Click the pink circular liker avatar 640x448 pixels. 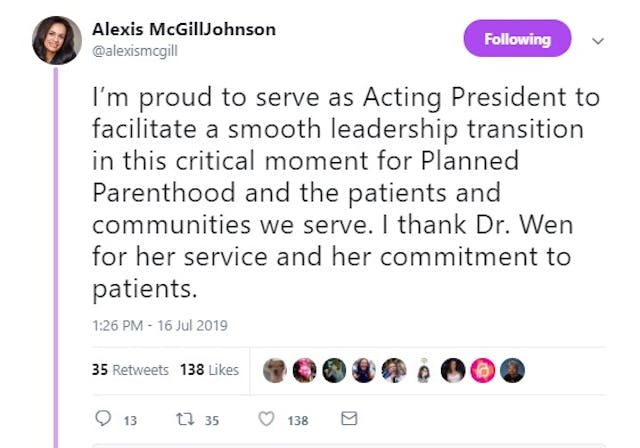[482, 370]
